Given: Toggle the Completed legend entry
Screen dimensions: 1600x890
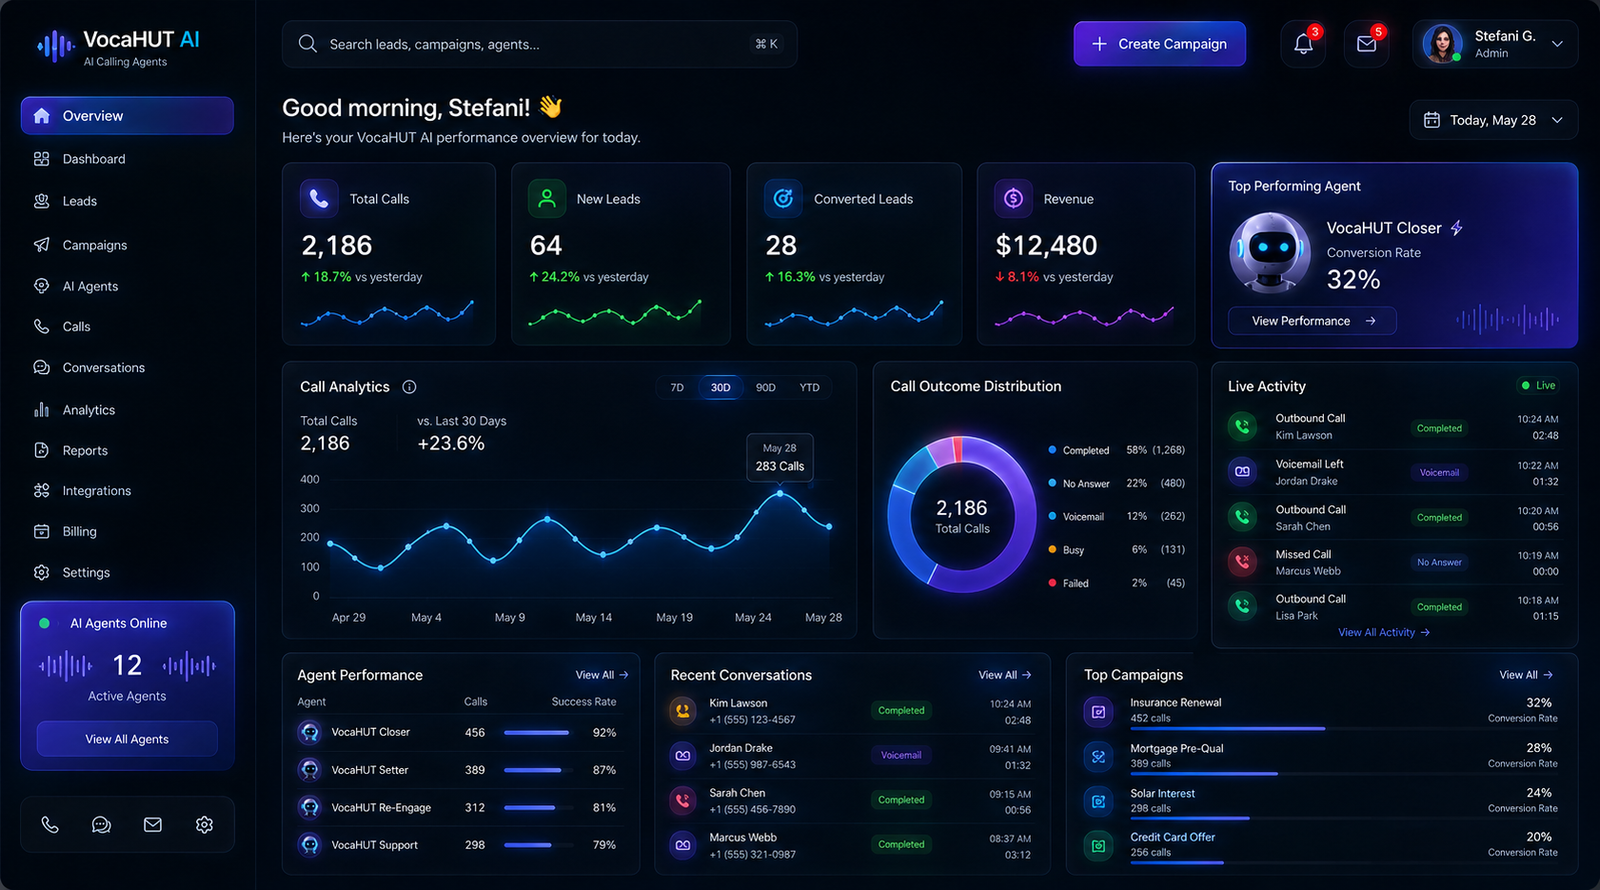Looking at the screenshot, I should (x=1116, y=450).
